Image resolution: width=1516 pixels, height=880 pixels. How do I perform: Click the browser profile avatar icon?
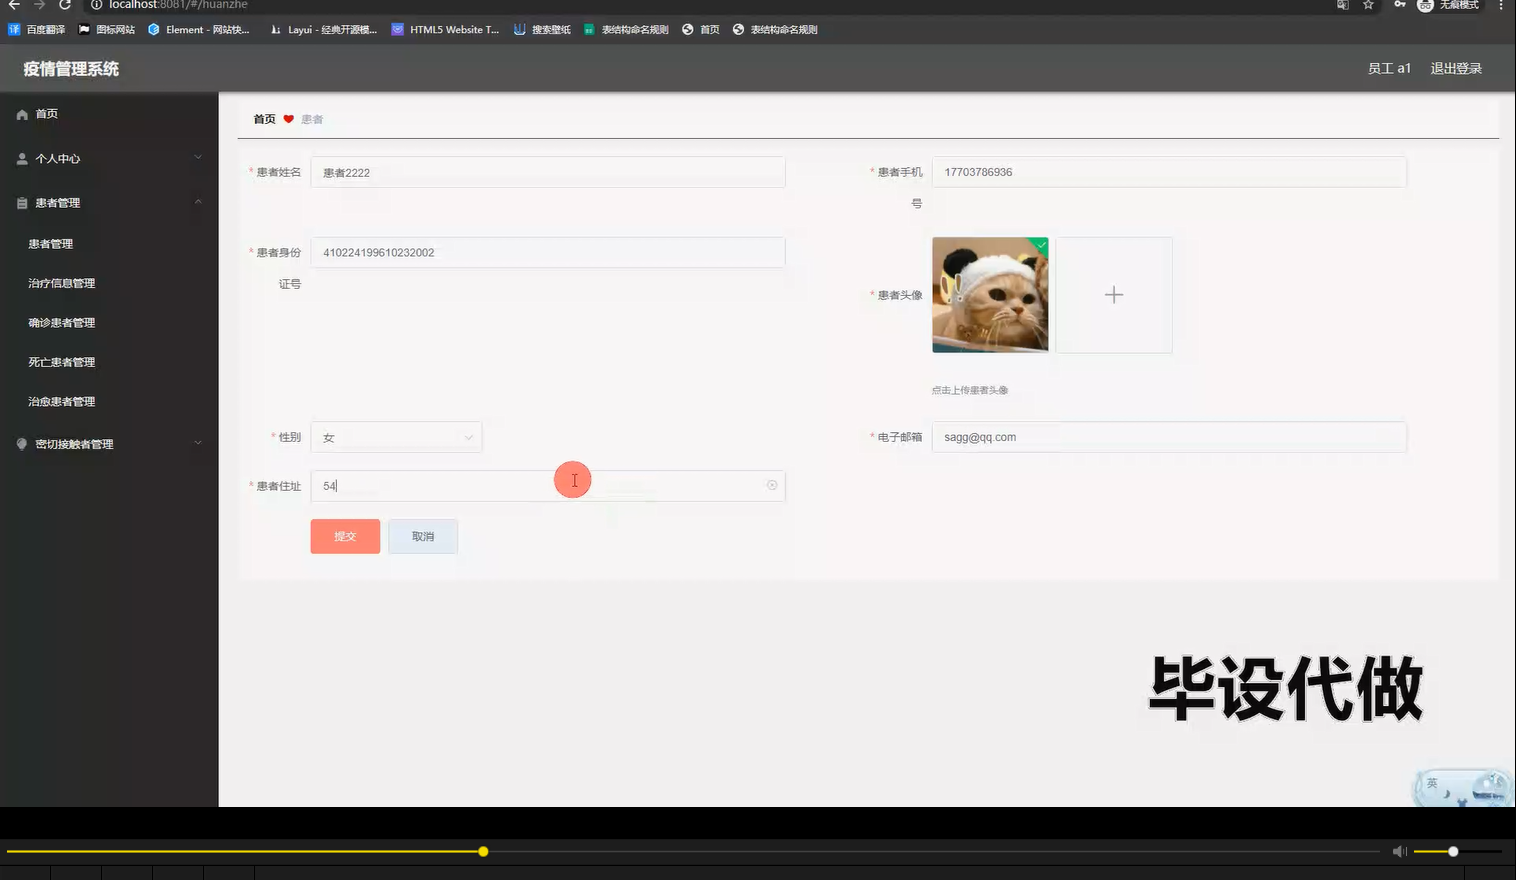[x=1424, y=6]
